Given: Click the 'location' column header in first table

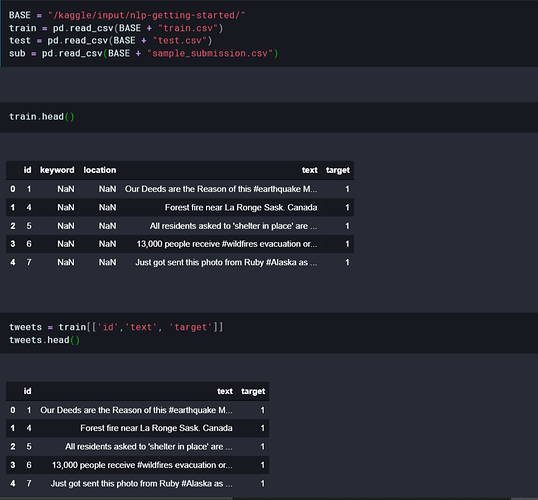Looking at the screenshot, I should tap(100, 170).
